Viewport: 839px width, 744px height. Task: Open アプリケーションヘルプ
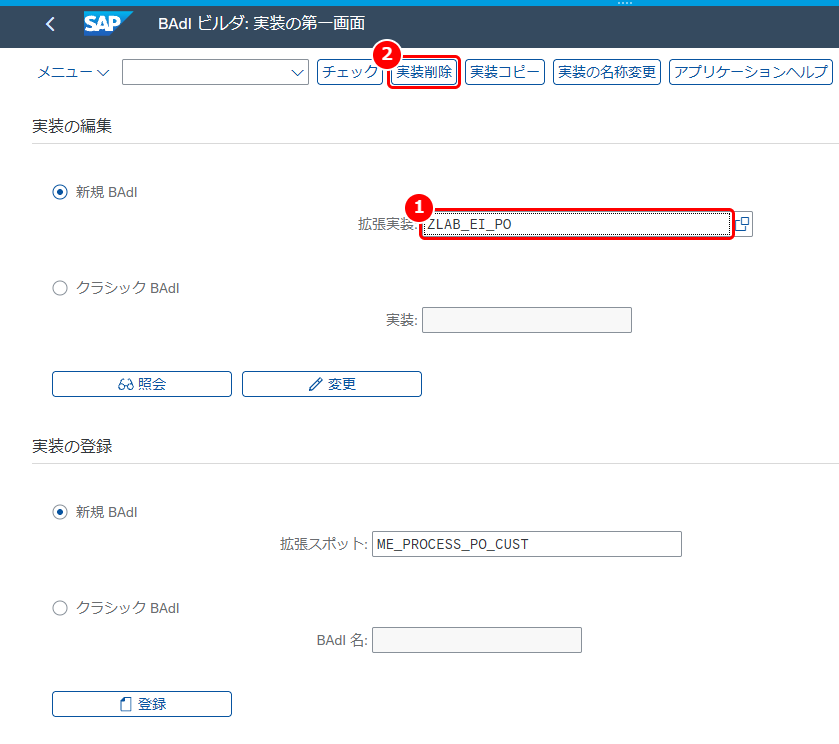751,72
